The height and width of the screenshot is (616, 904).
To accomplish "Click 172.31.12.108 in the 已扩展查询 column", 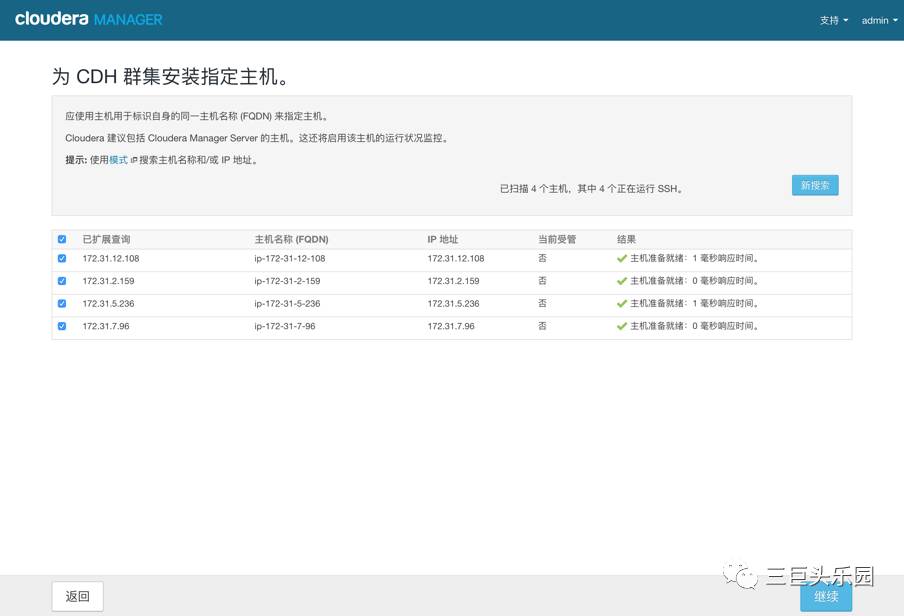I will 111,258.
